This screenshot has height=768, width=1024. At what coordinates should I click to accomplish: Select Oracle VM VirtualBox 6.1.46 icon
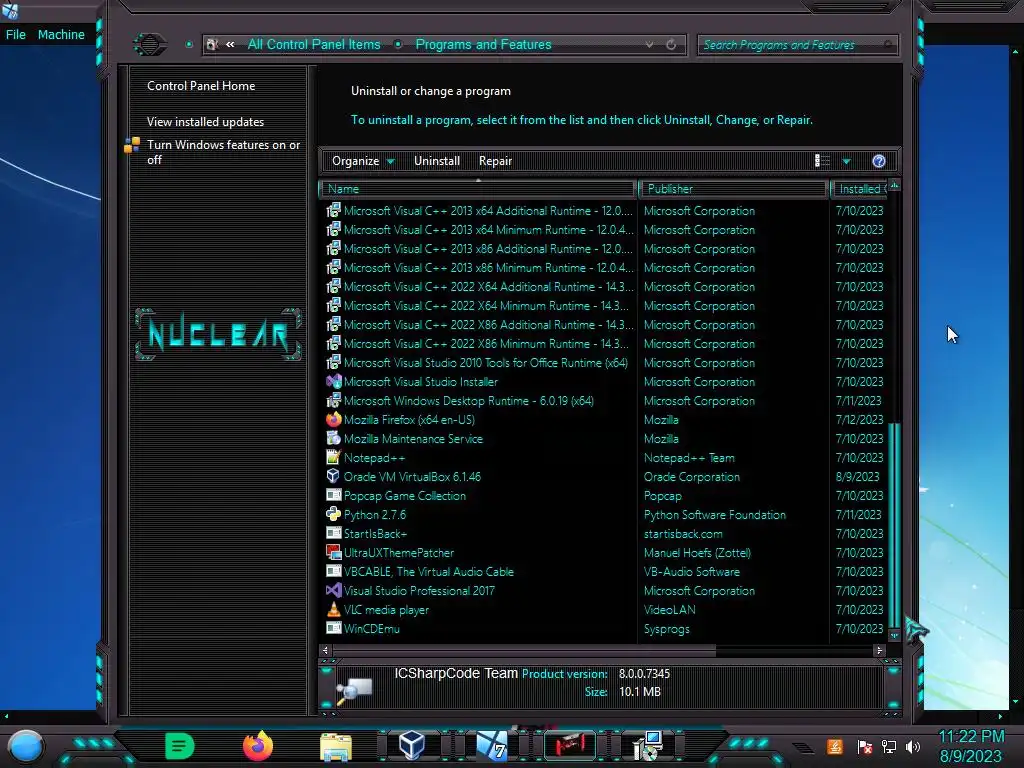point(333,476)
